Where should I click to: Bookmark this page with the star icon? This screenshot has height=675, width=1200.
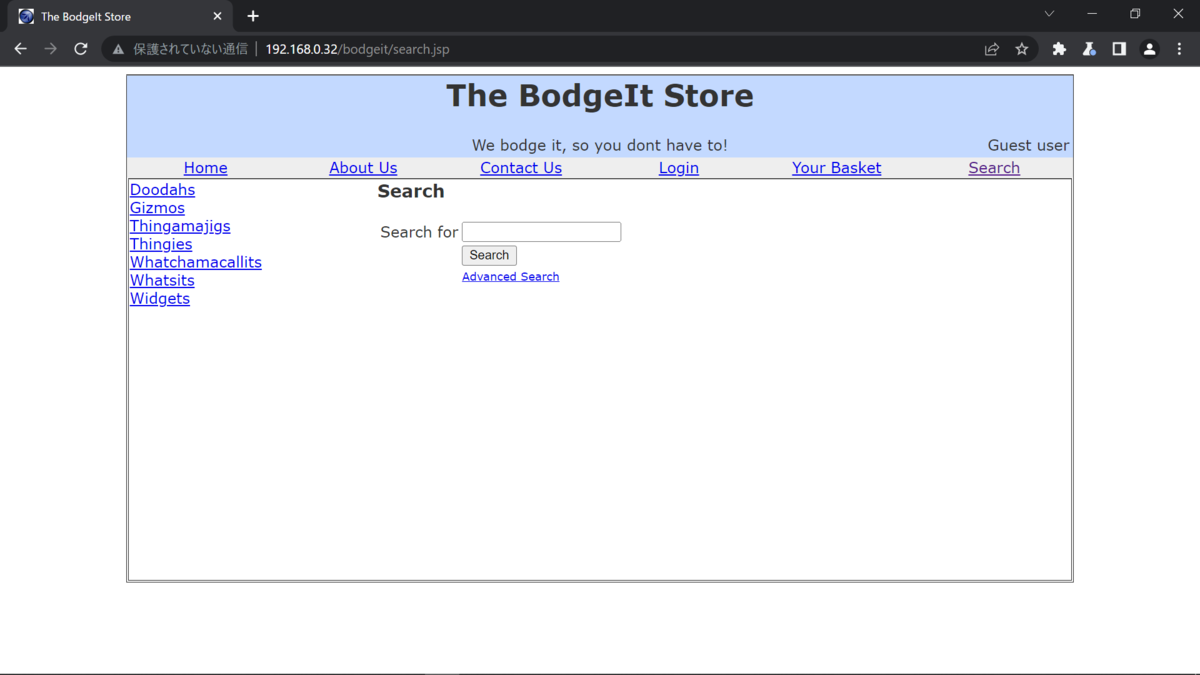click(1021, 49)
